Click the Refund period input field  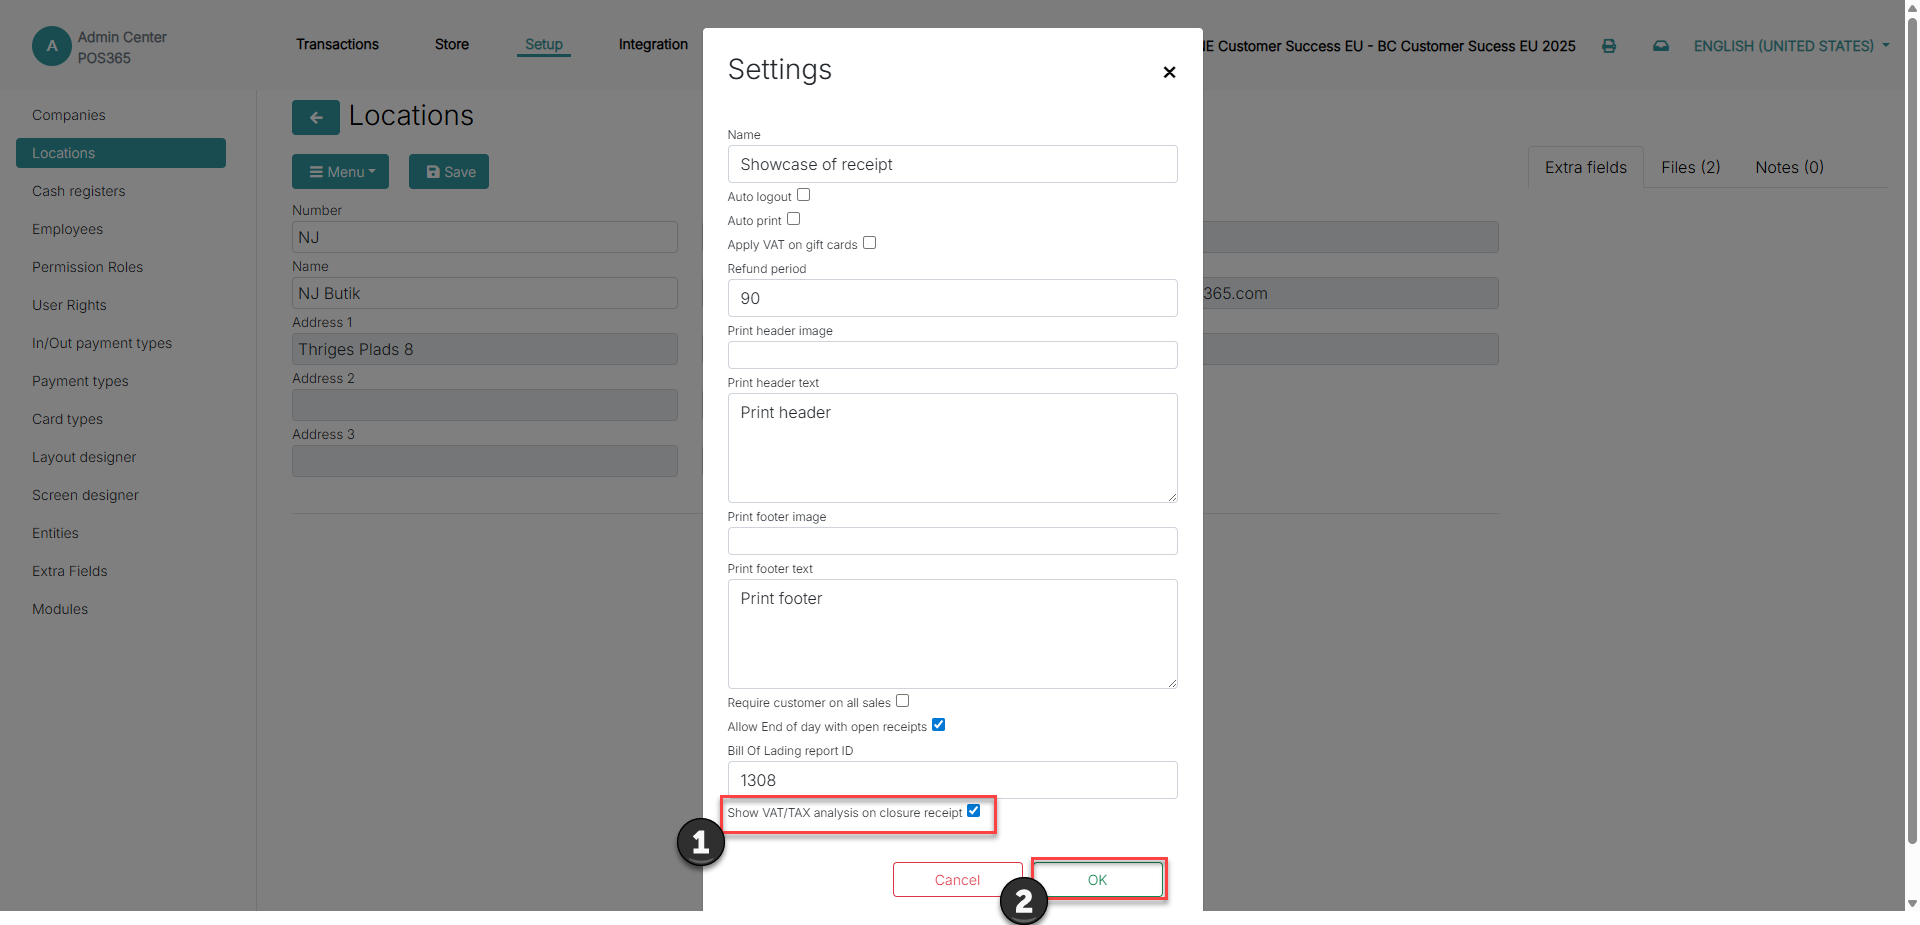[952, 298]
